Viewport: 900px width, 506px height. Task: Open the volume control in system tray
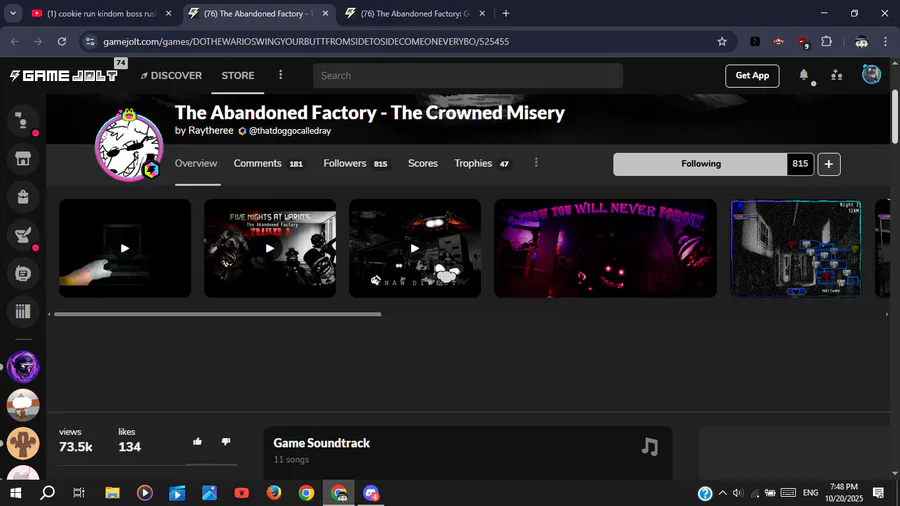(x=738, y=493)
